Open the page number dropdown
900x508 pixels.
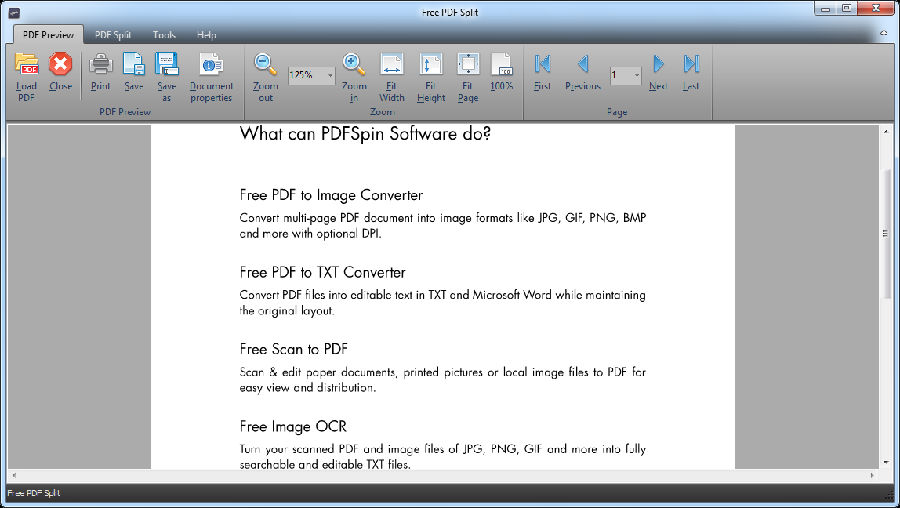click(x=637, y=75)
